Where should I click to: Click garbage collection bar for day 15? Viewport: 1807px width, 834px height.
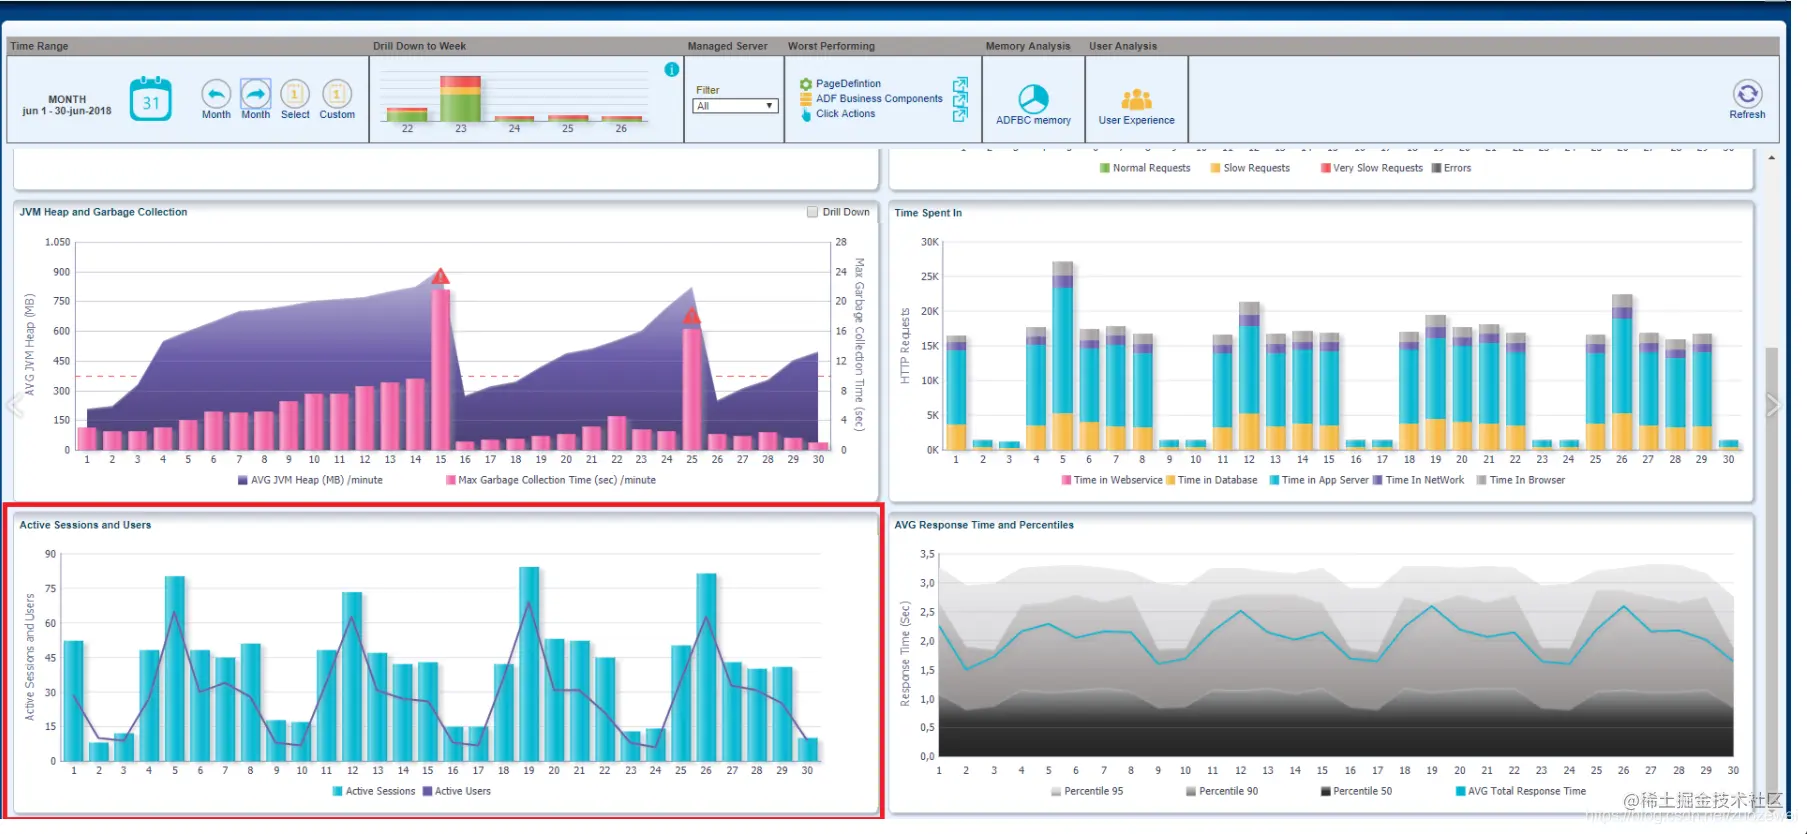[440, 369]
